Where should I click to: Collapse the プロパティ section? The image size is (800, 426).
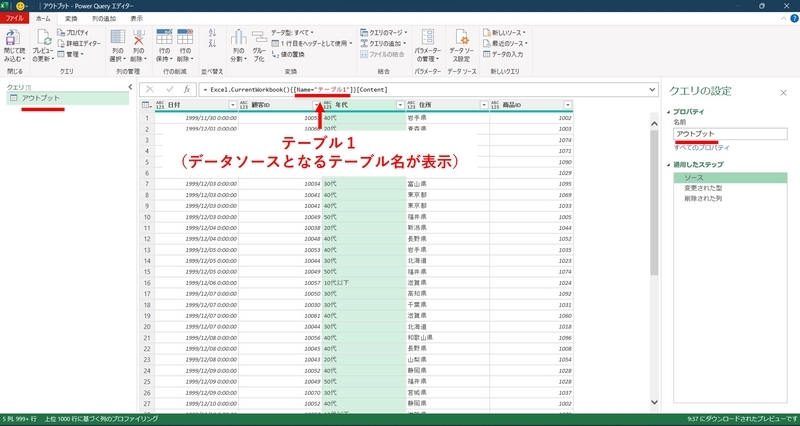click(x=669, y=111)
